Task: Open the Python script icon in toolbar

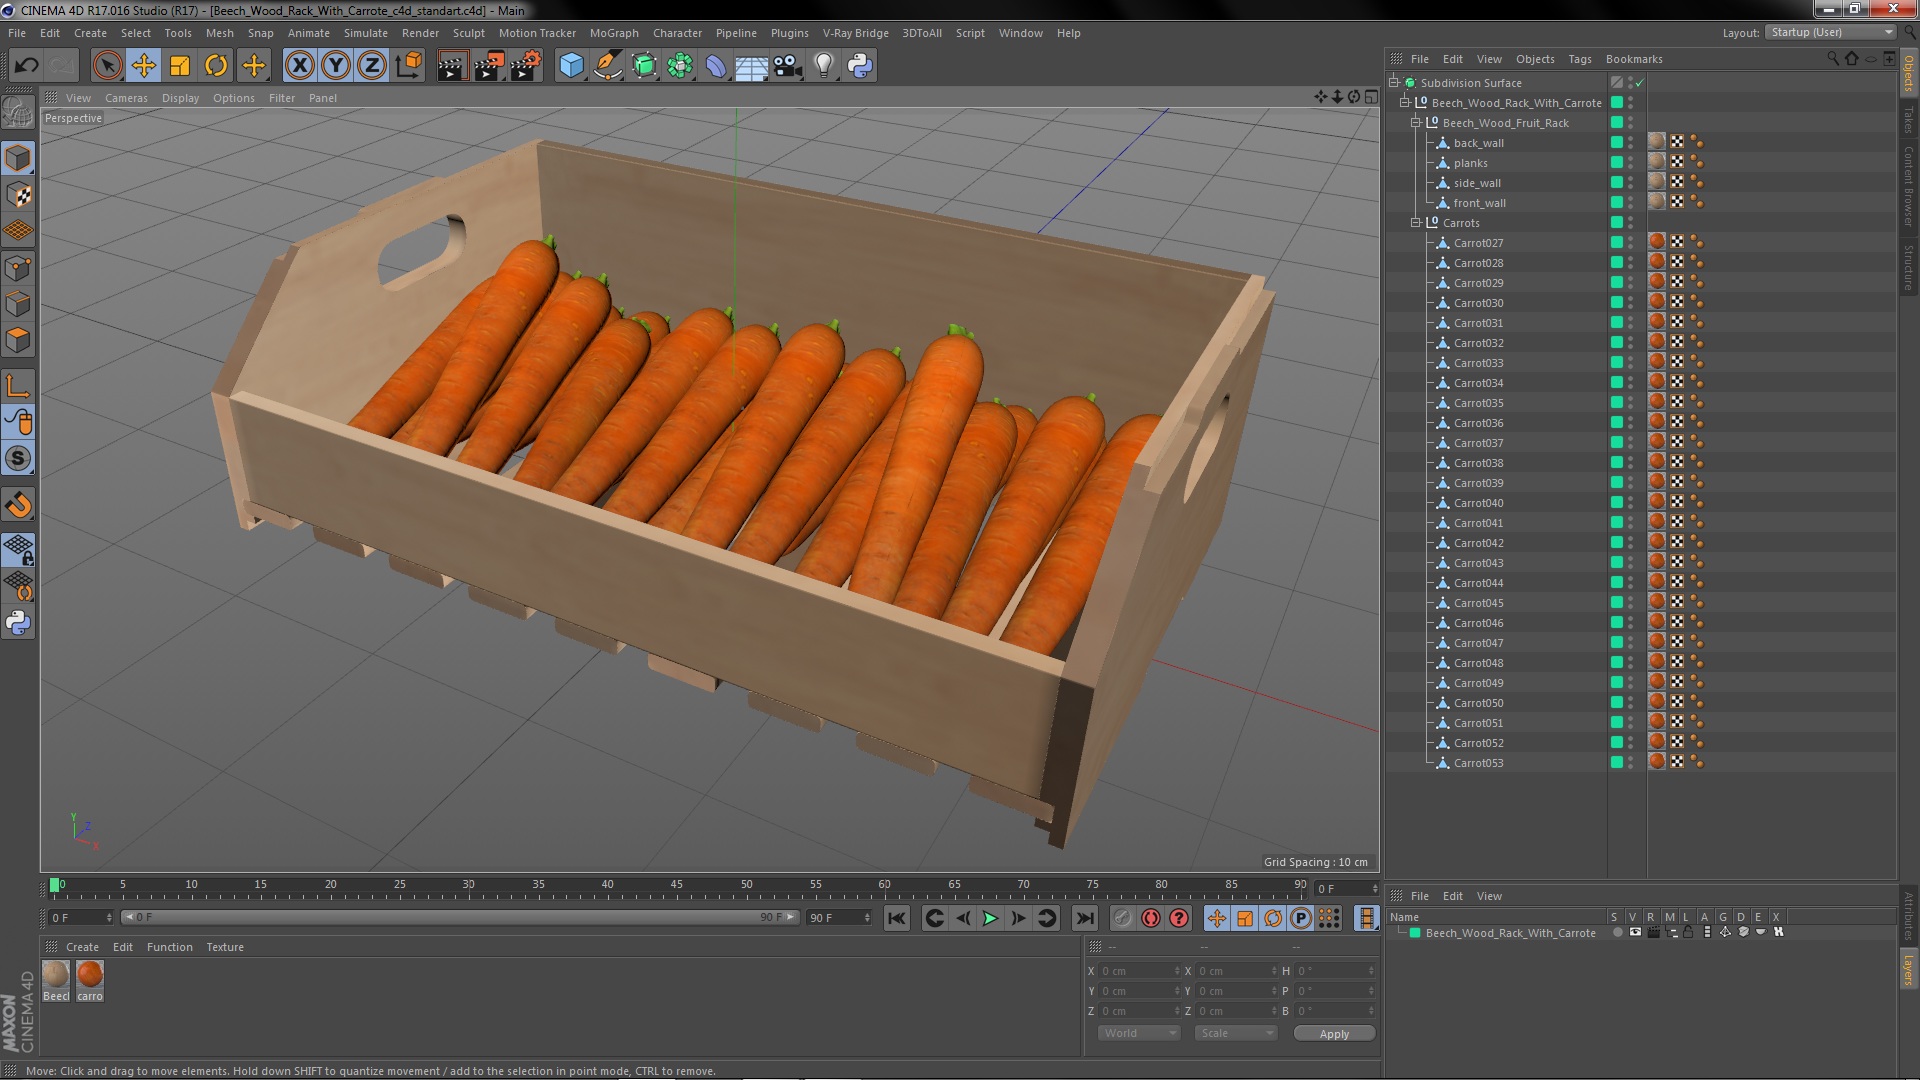Action: (x=860, y=66)
